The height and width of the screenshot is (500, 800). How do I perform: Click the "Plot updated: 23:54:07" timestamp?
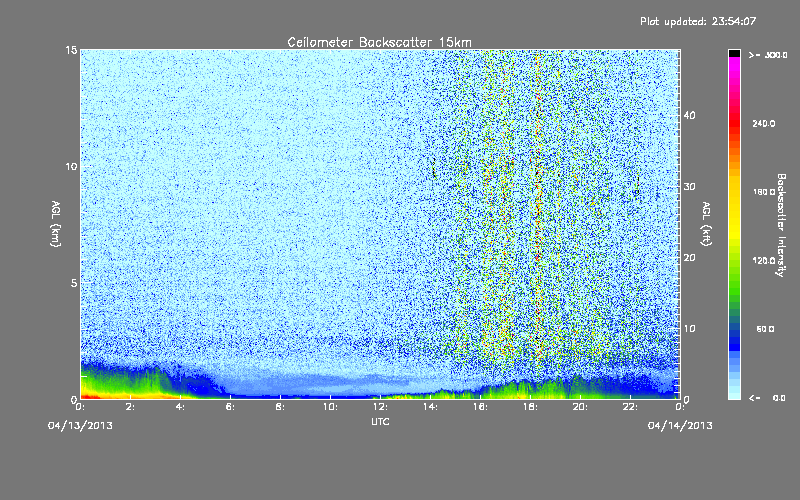[x=698, y=21]
